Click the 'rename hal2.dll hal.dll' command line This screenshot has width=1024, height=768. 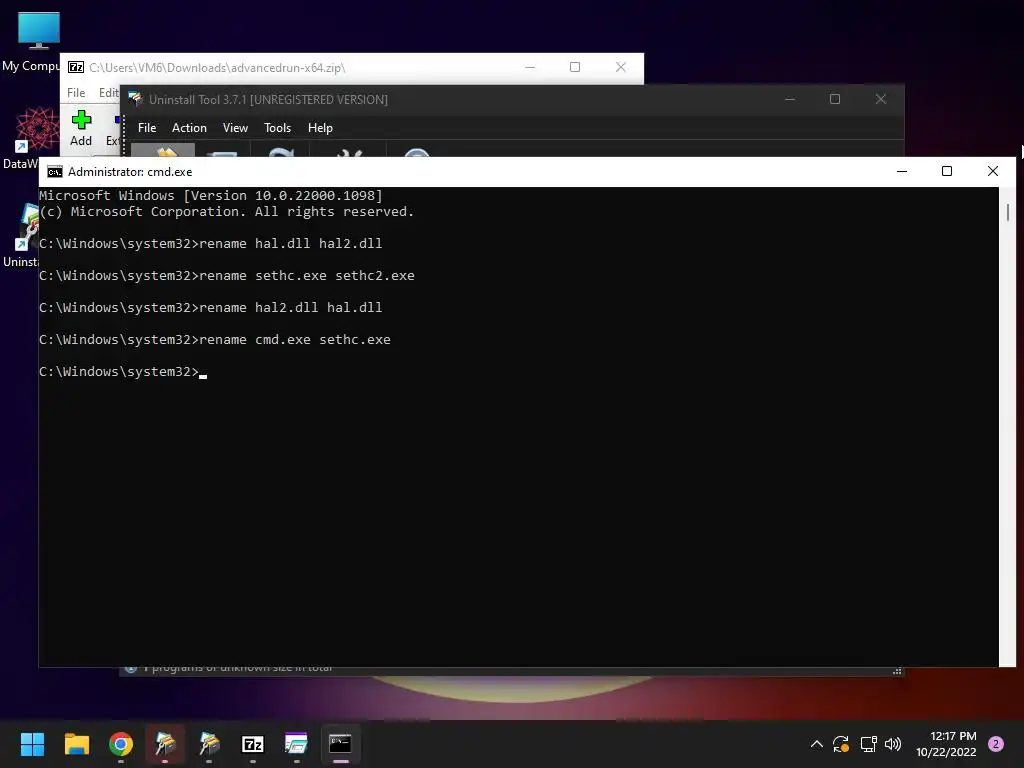210,308
